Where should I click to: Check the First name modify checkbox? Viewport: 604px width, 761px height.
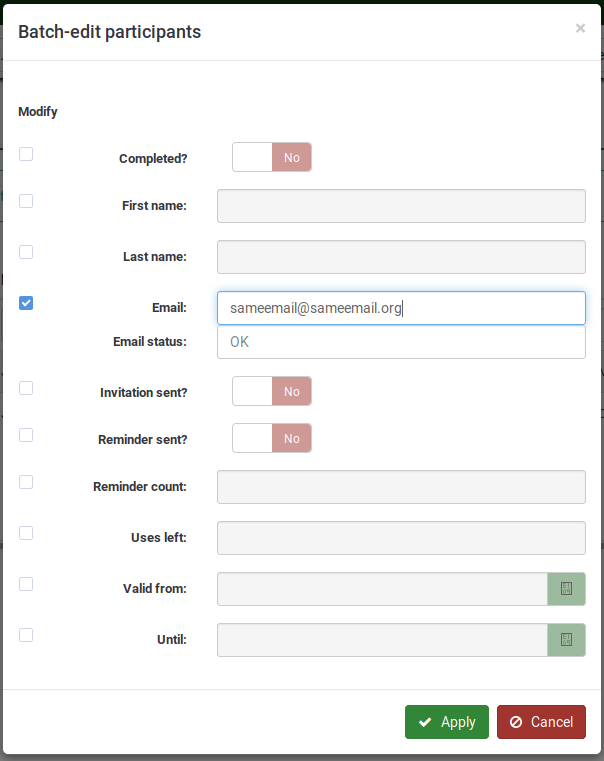pos(26,201)
